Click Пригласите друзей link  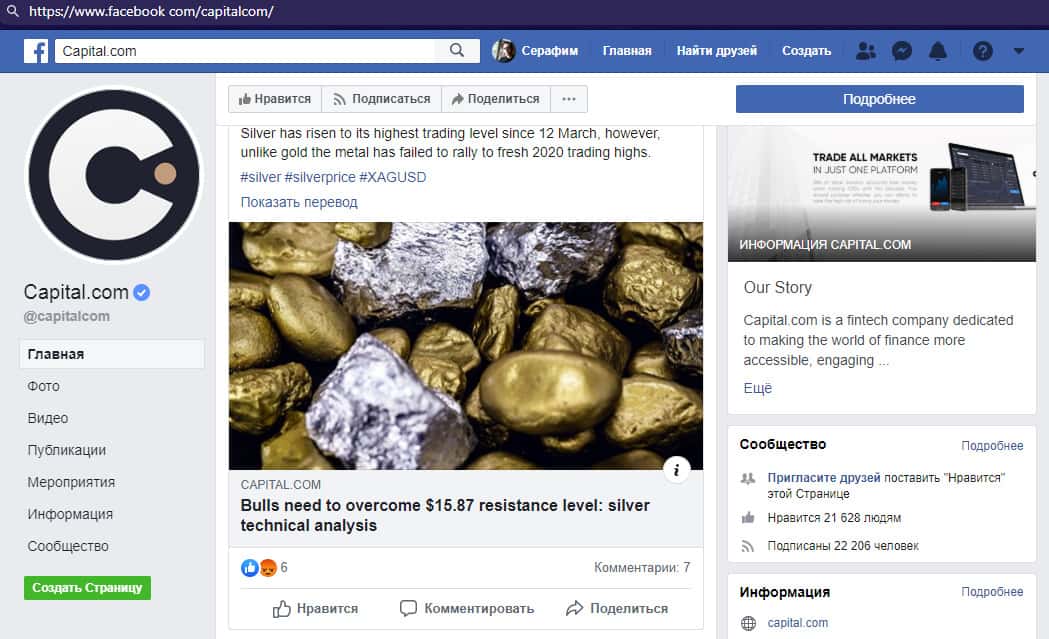[824, 478]
